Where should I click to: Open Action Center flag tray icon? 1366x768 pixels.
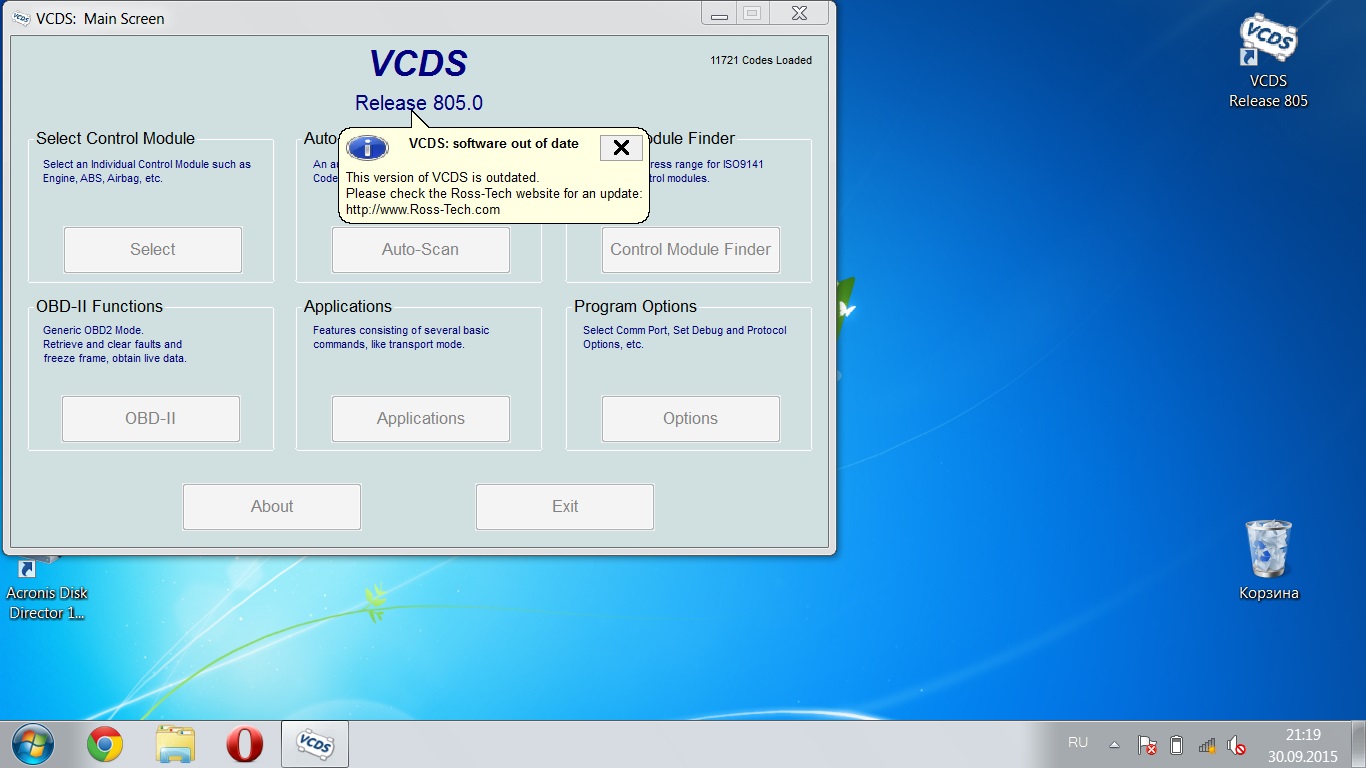click(x=1147, y=745)
